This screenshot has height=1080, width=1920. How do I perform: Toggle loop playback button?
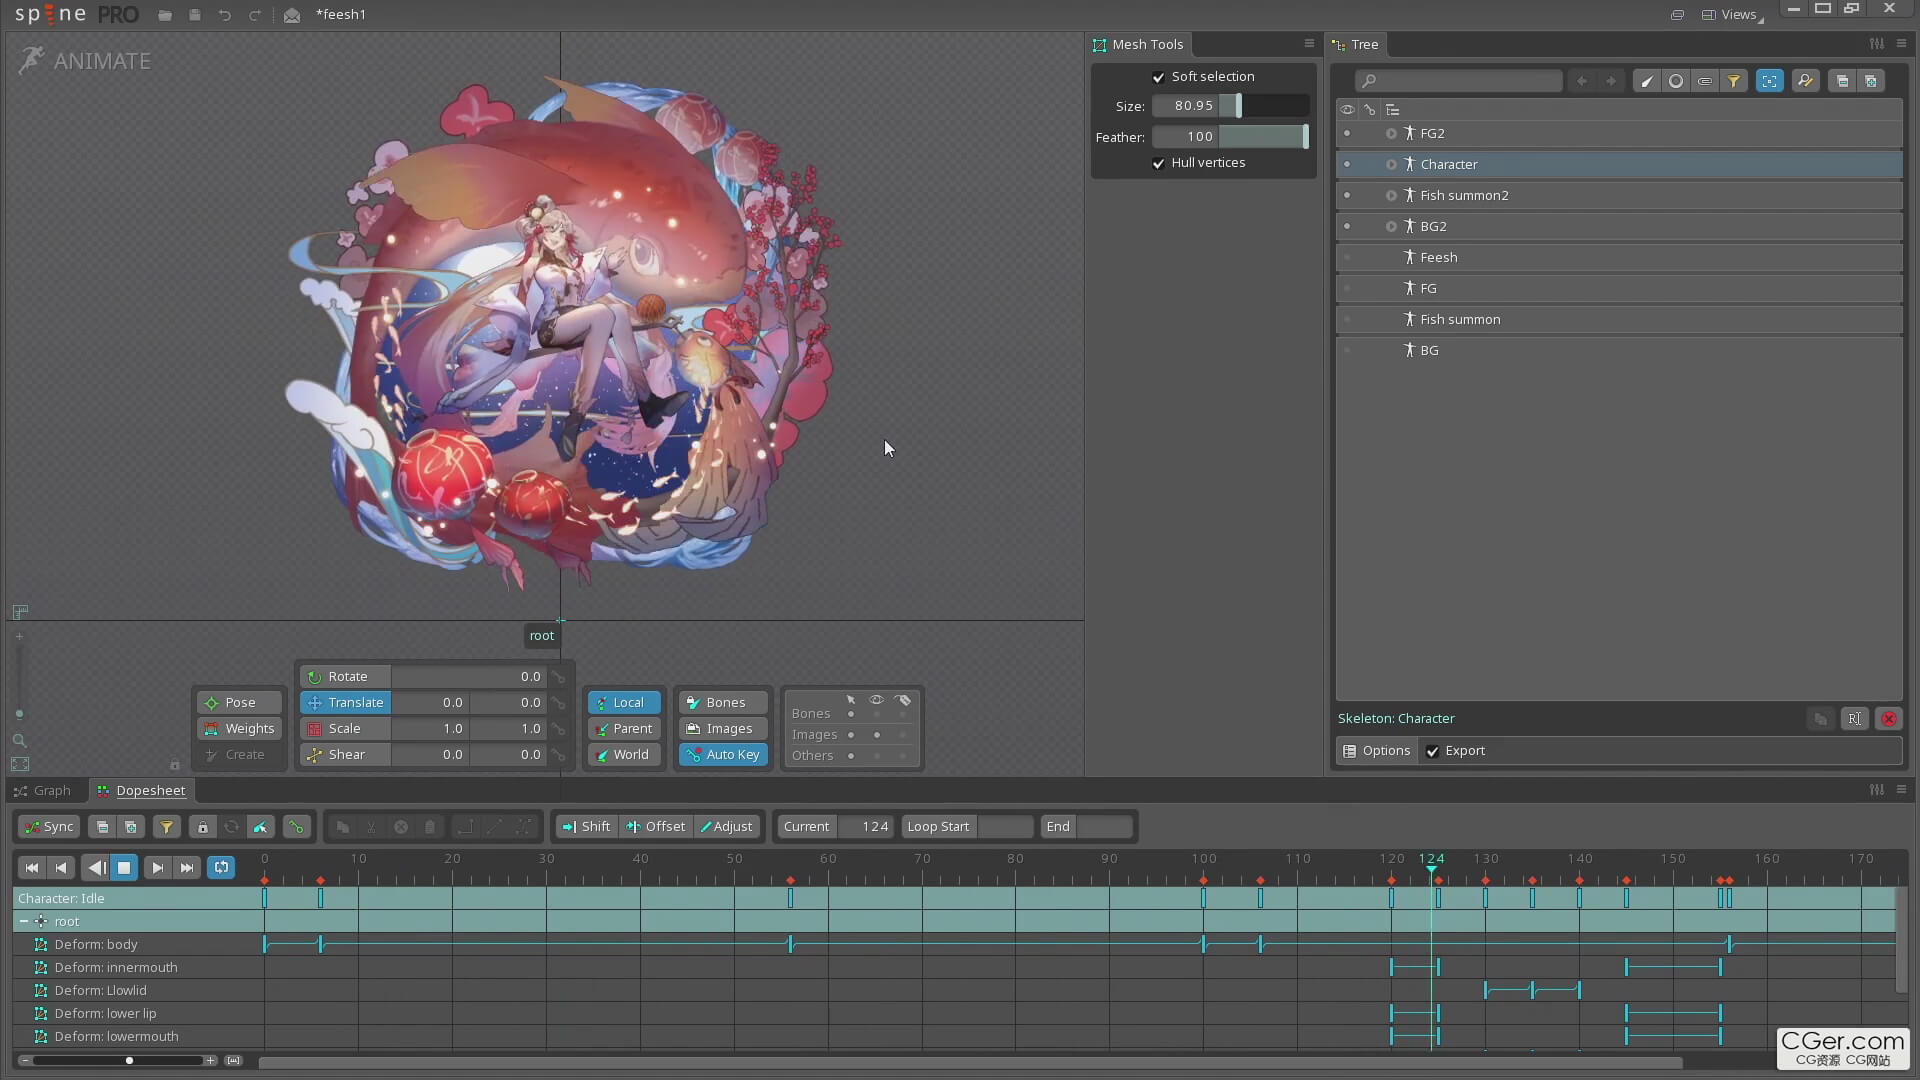221,868
